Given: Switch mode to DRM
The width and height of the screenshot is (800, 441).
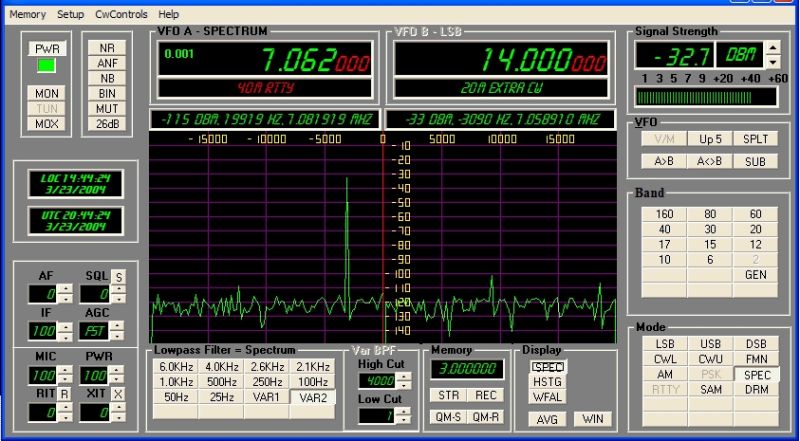Looking at the screenshot, I should click(x=757, y=389).
